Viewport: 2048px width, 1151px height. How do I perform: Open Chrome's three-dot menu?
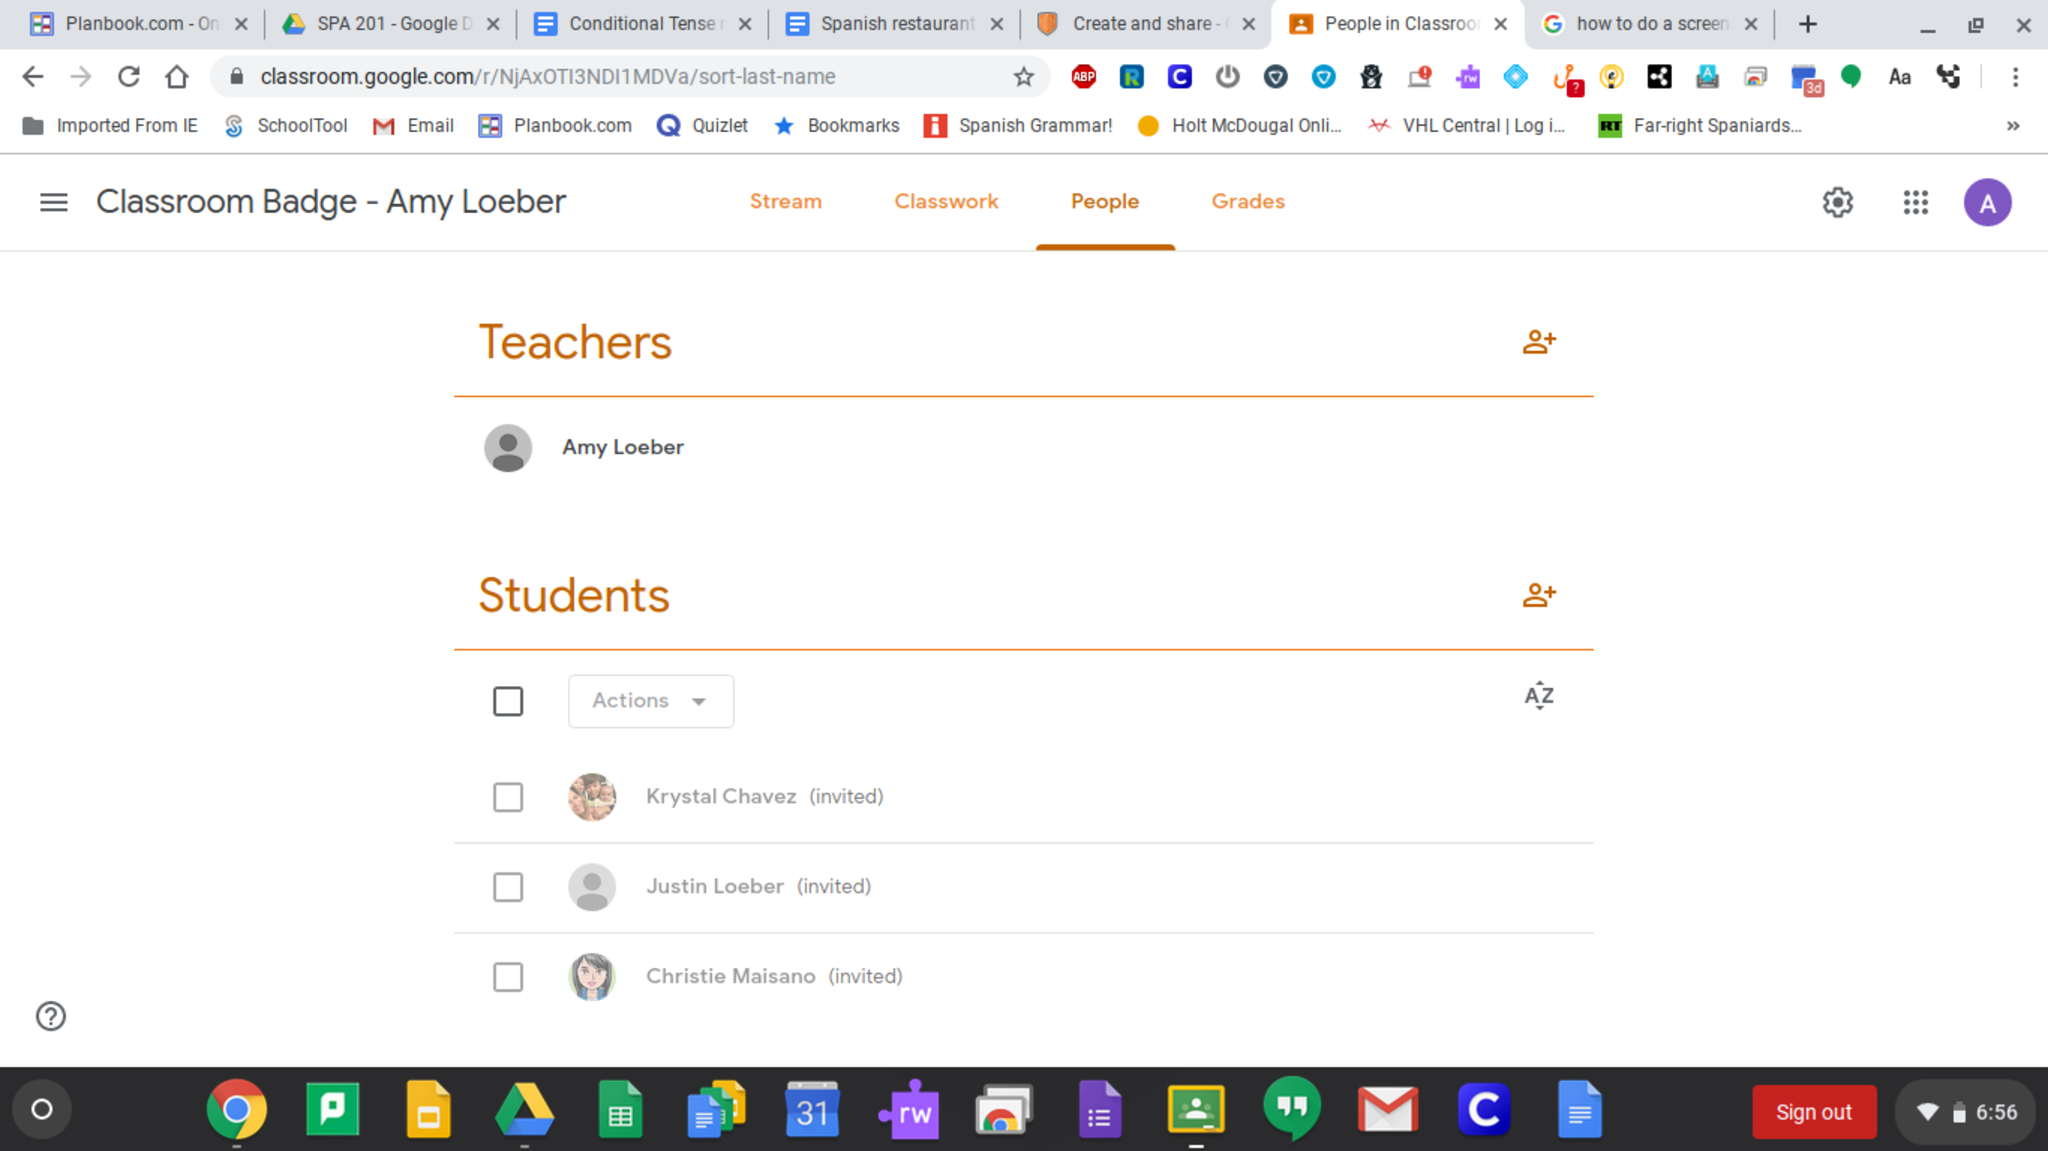(x=2015, y=77)
